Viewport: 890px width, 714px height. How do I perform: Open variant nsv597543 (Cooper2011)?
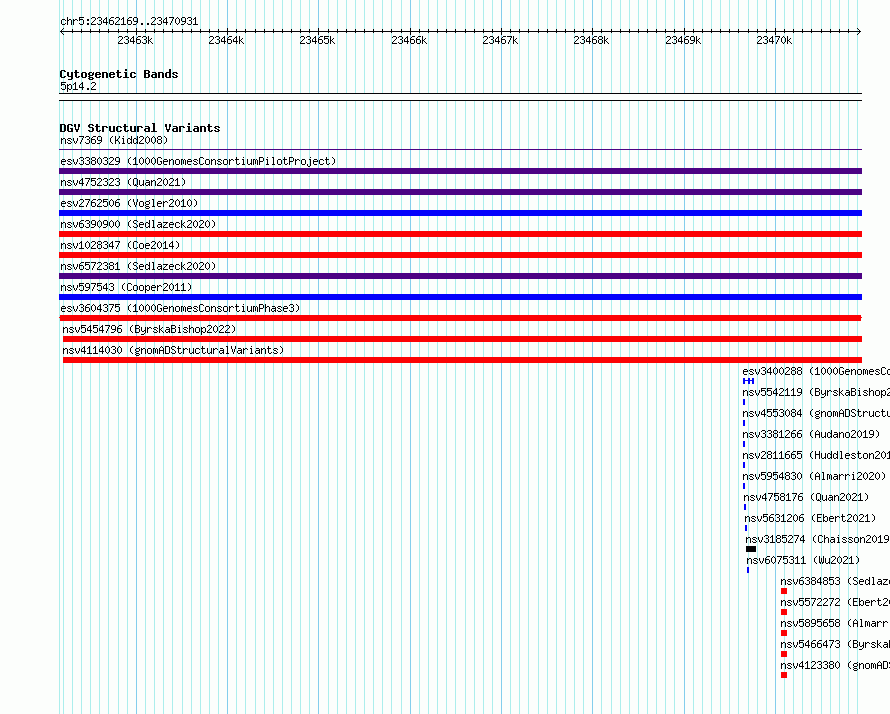pos(126,287)
